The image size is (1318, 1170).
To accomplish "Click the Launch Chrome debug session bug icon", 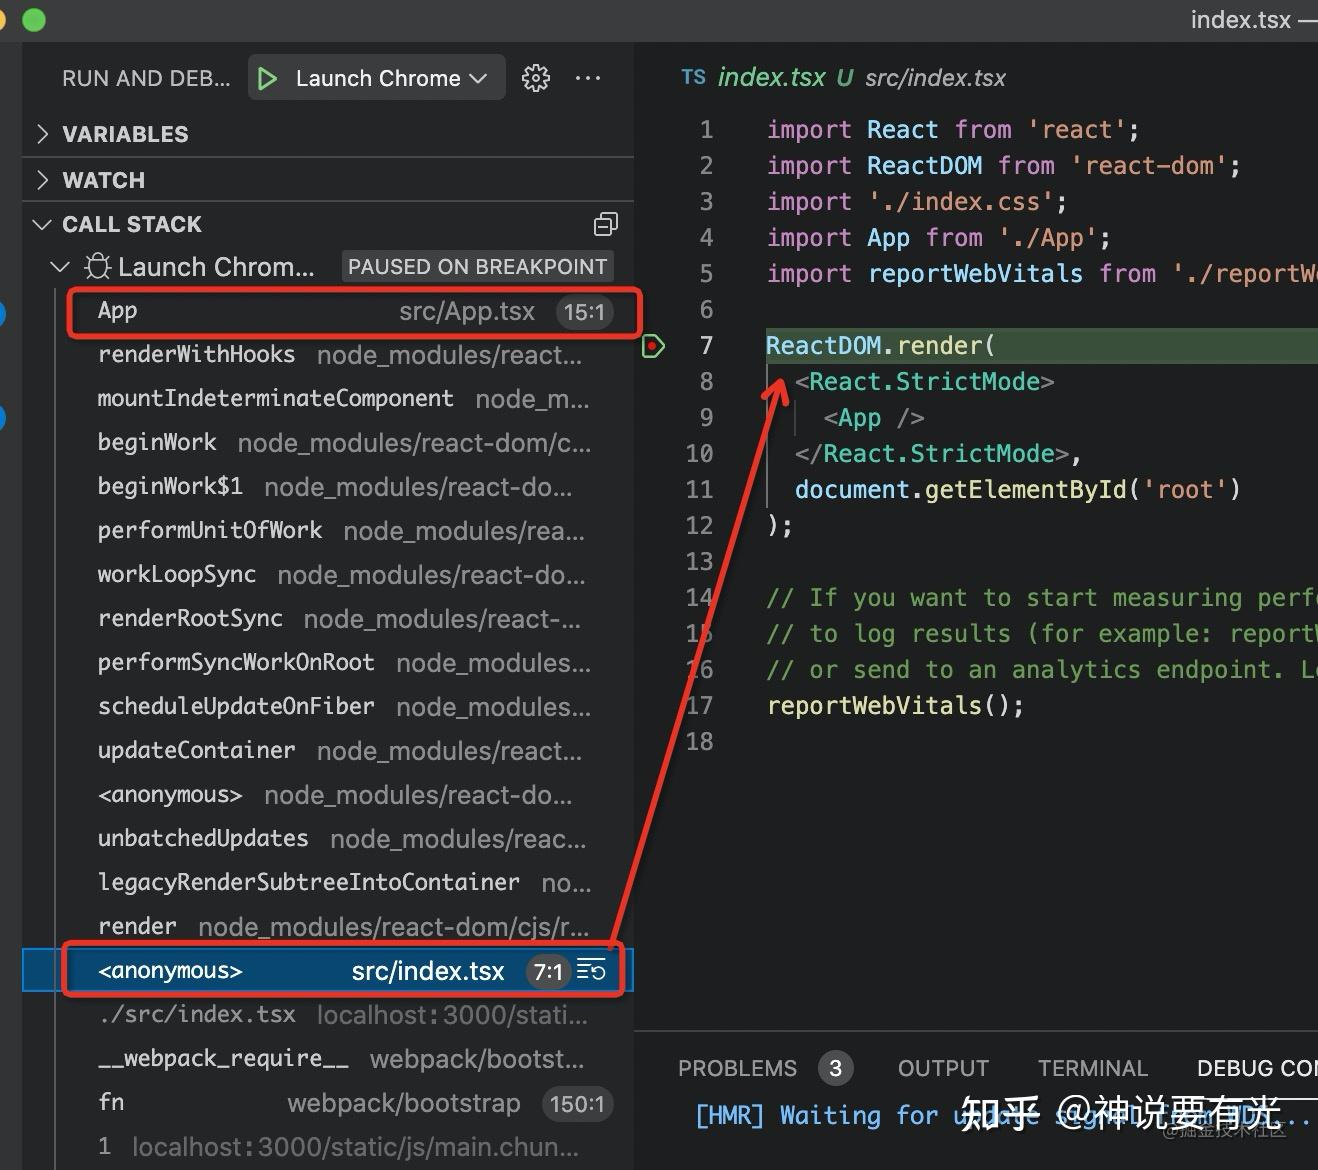I will coord(97,267).
